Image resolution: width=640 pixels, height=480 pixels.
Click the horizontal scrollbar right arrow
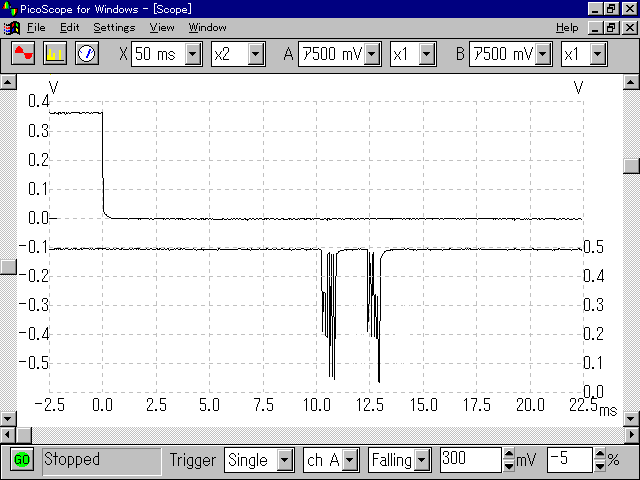(632, 435)
